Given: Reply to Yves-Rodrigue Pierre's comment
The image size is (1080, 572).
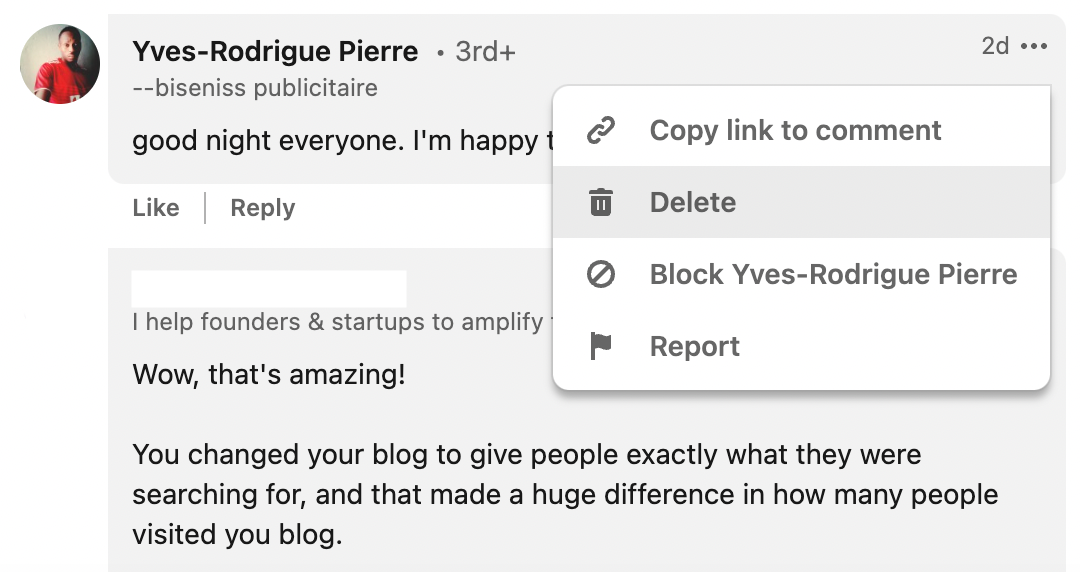Looking at the screenshot, I should click(x=262, y=208).
